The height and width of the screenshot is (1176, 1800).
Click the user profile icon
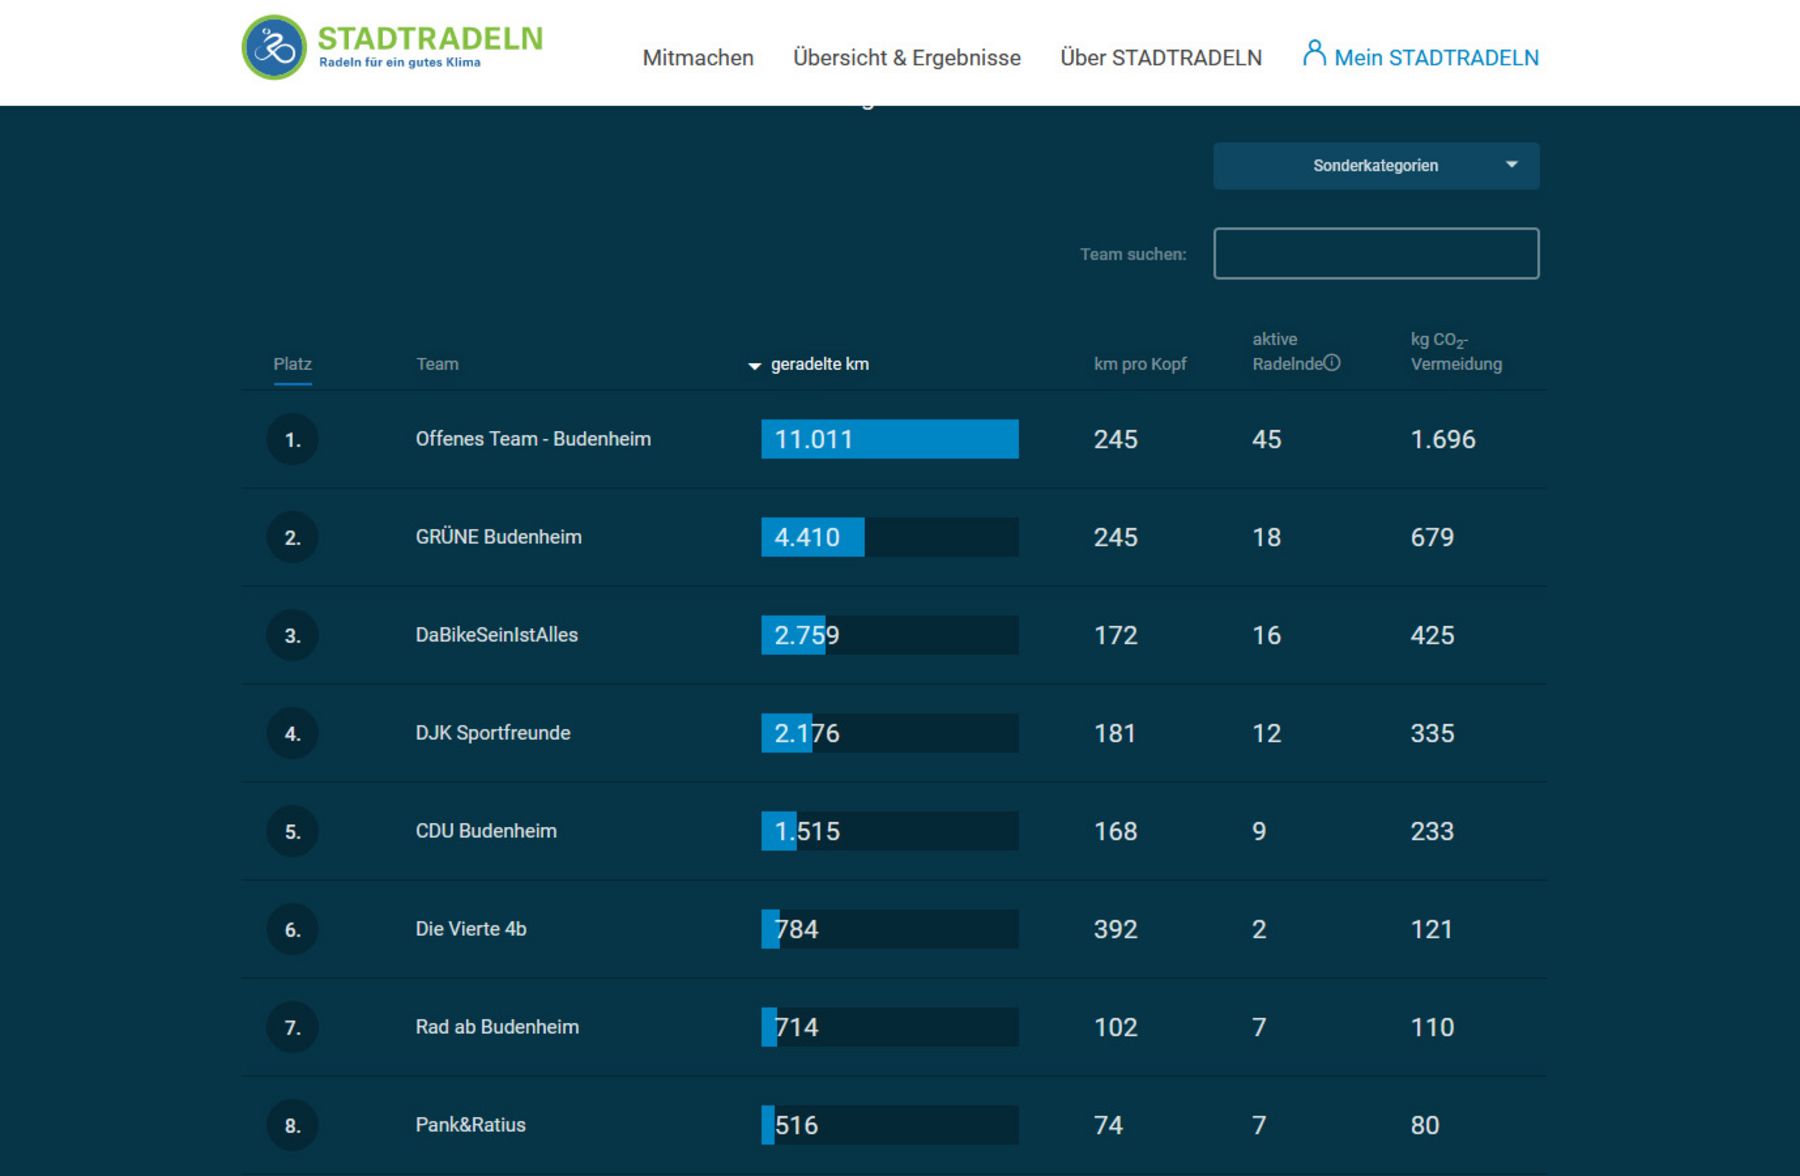click(1314, 53)
